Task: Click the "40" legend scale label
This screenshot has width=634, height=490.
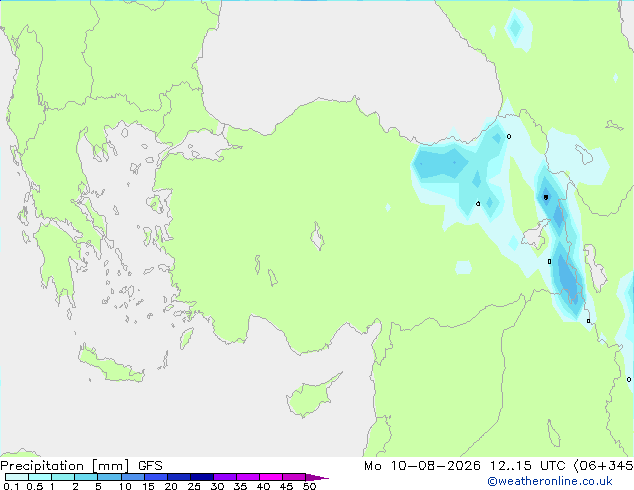Action: pyautogui.click(x=263, y=486)
